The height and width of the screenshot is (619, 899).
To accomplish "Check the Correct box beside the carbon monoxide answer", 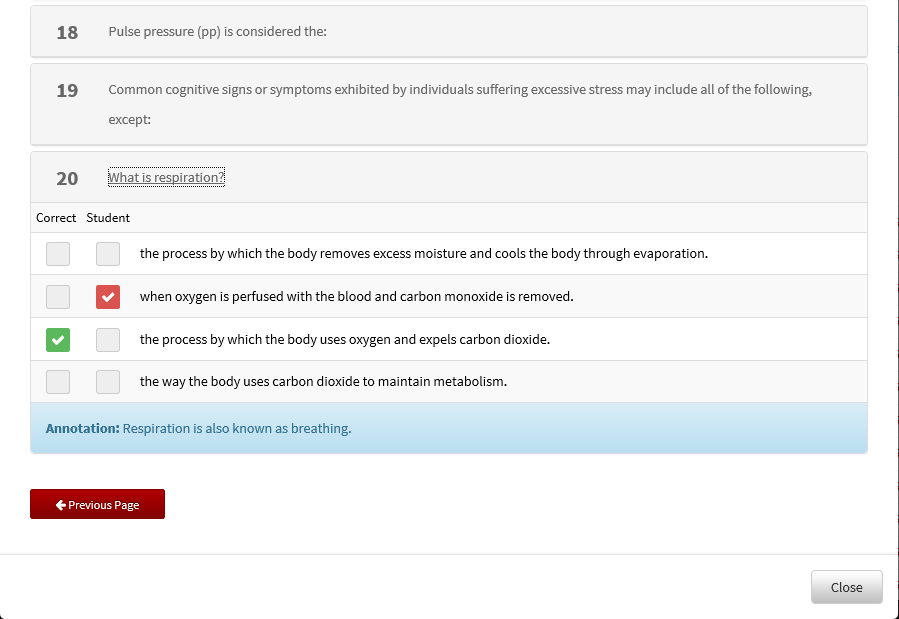I will (57, 296).
